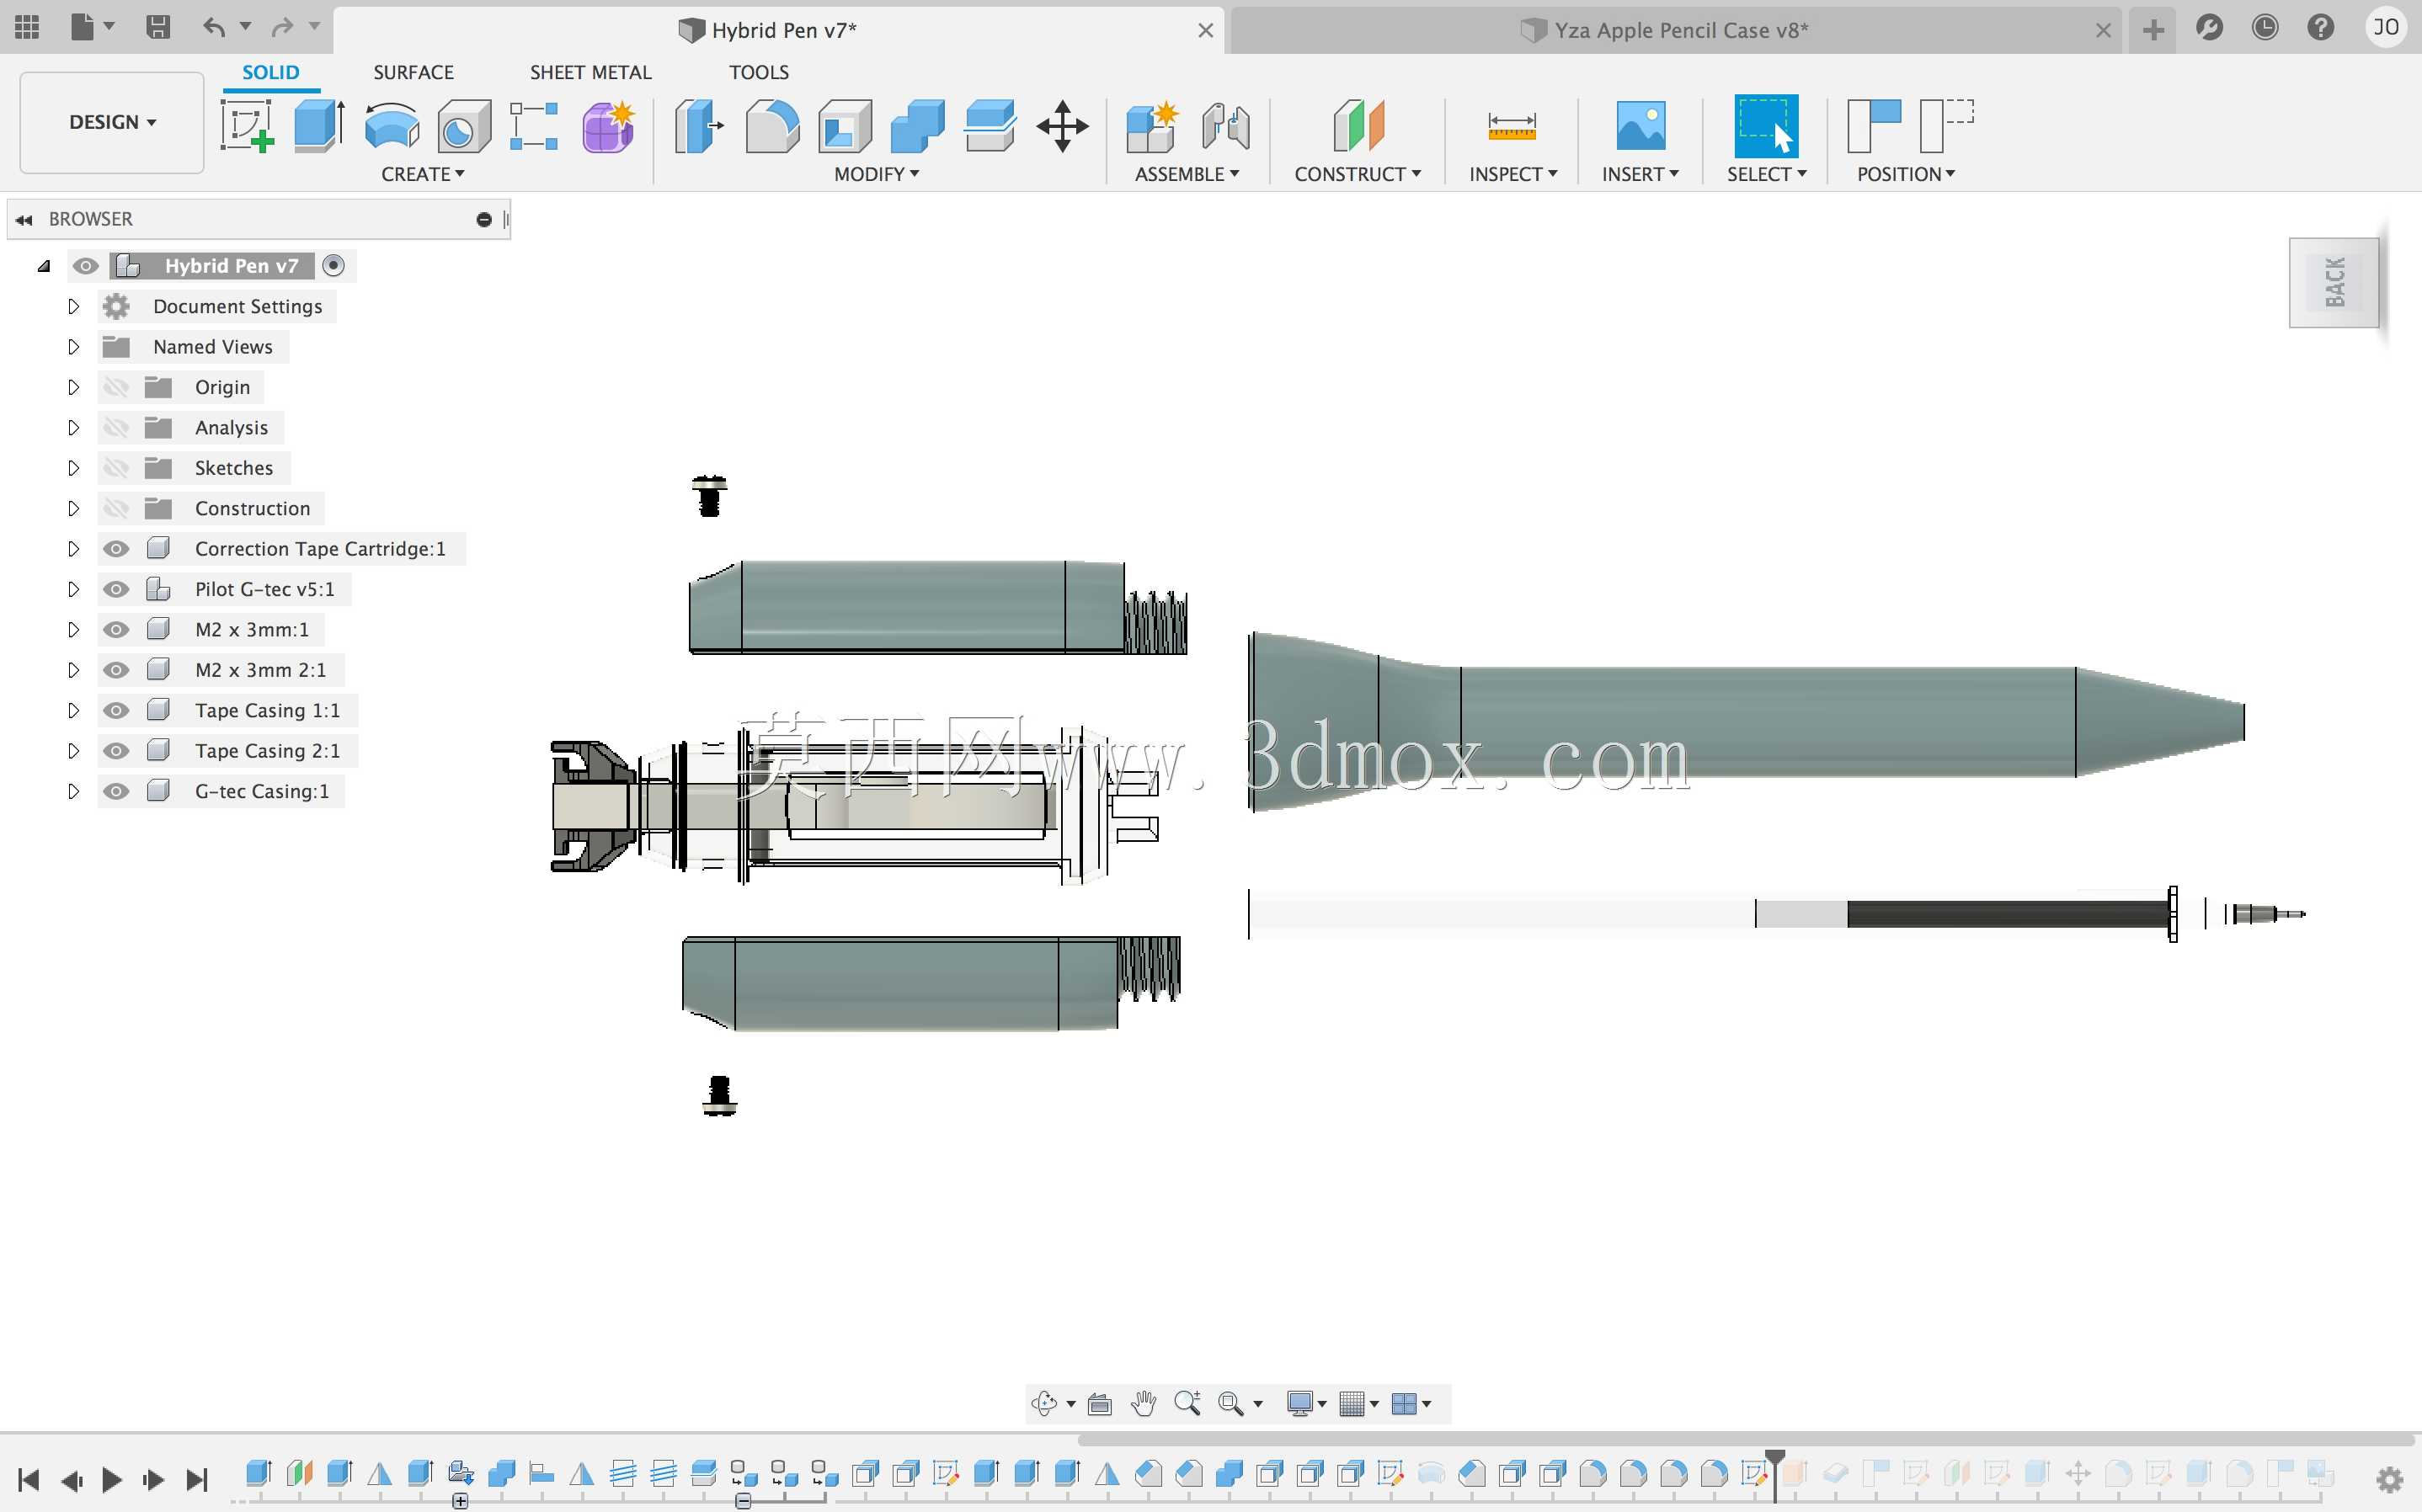
Task: Click the Orbit tool in navigation bar
Action: 1044,1404
